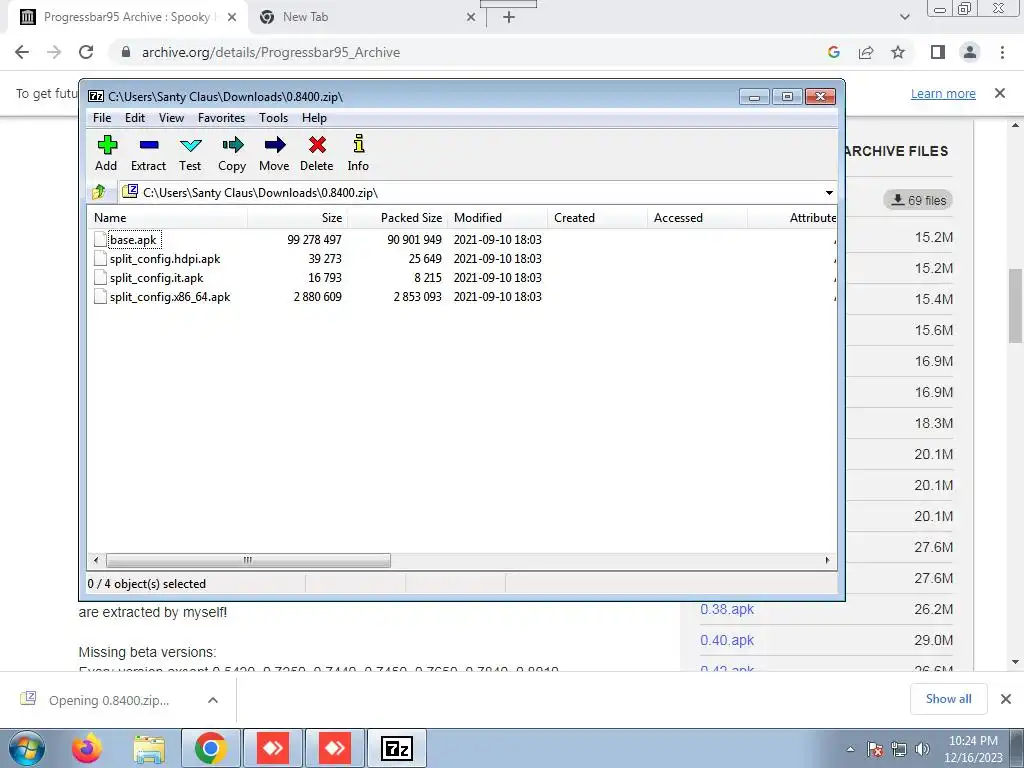This screenshot has height=768, width=1024.
Task: Open Windows Explorer from taskbar
Action: tap(149, 748)
